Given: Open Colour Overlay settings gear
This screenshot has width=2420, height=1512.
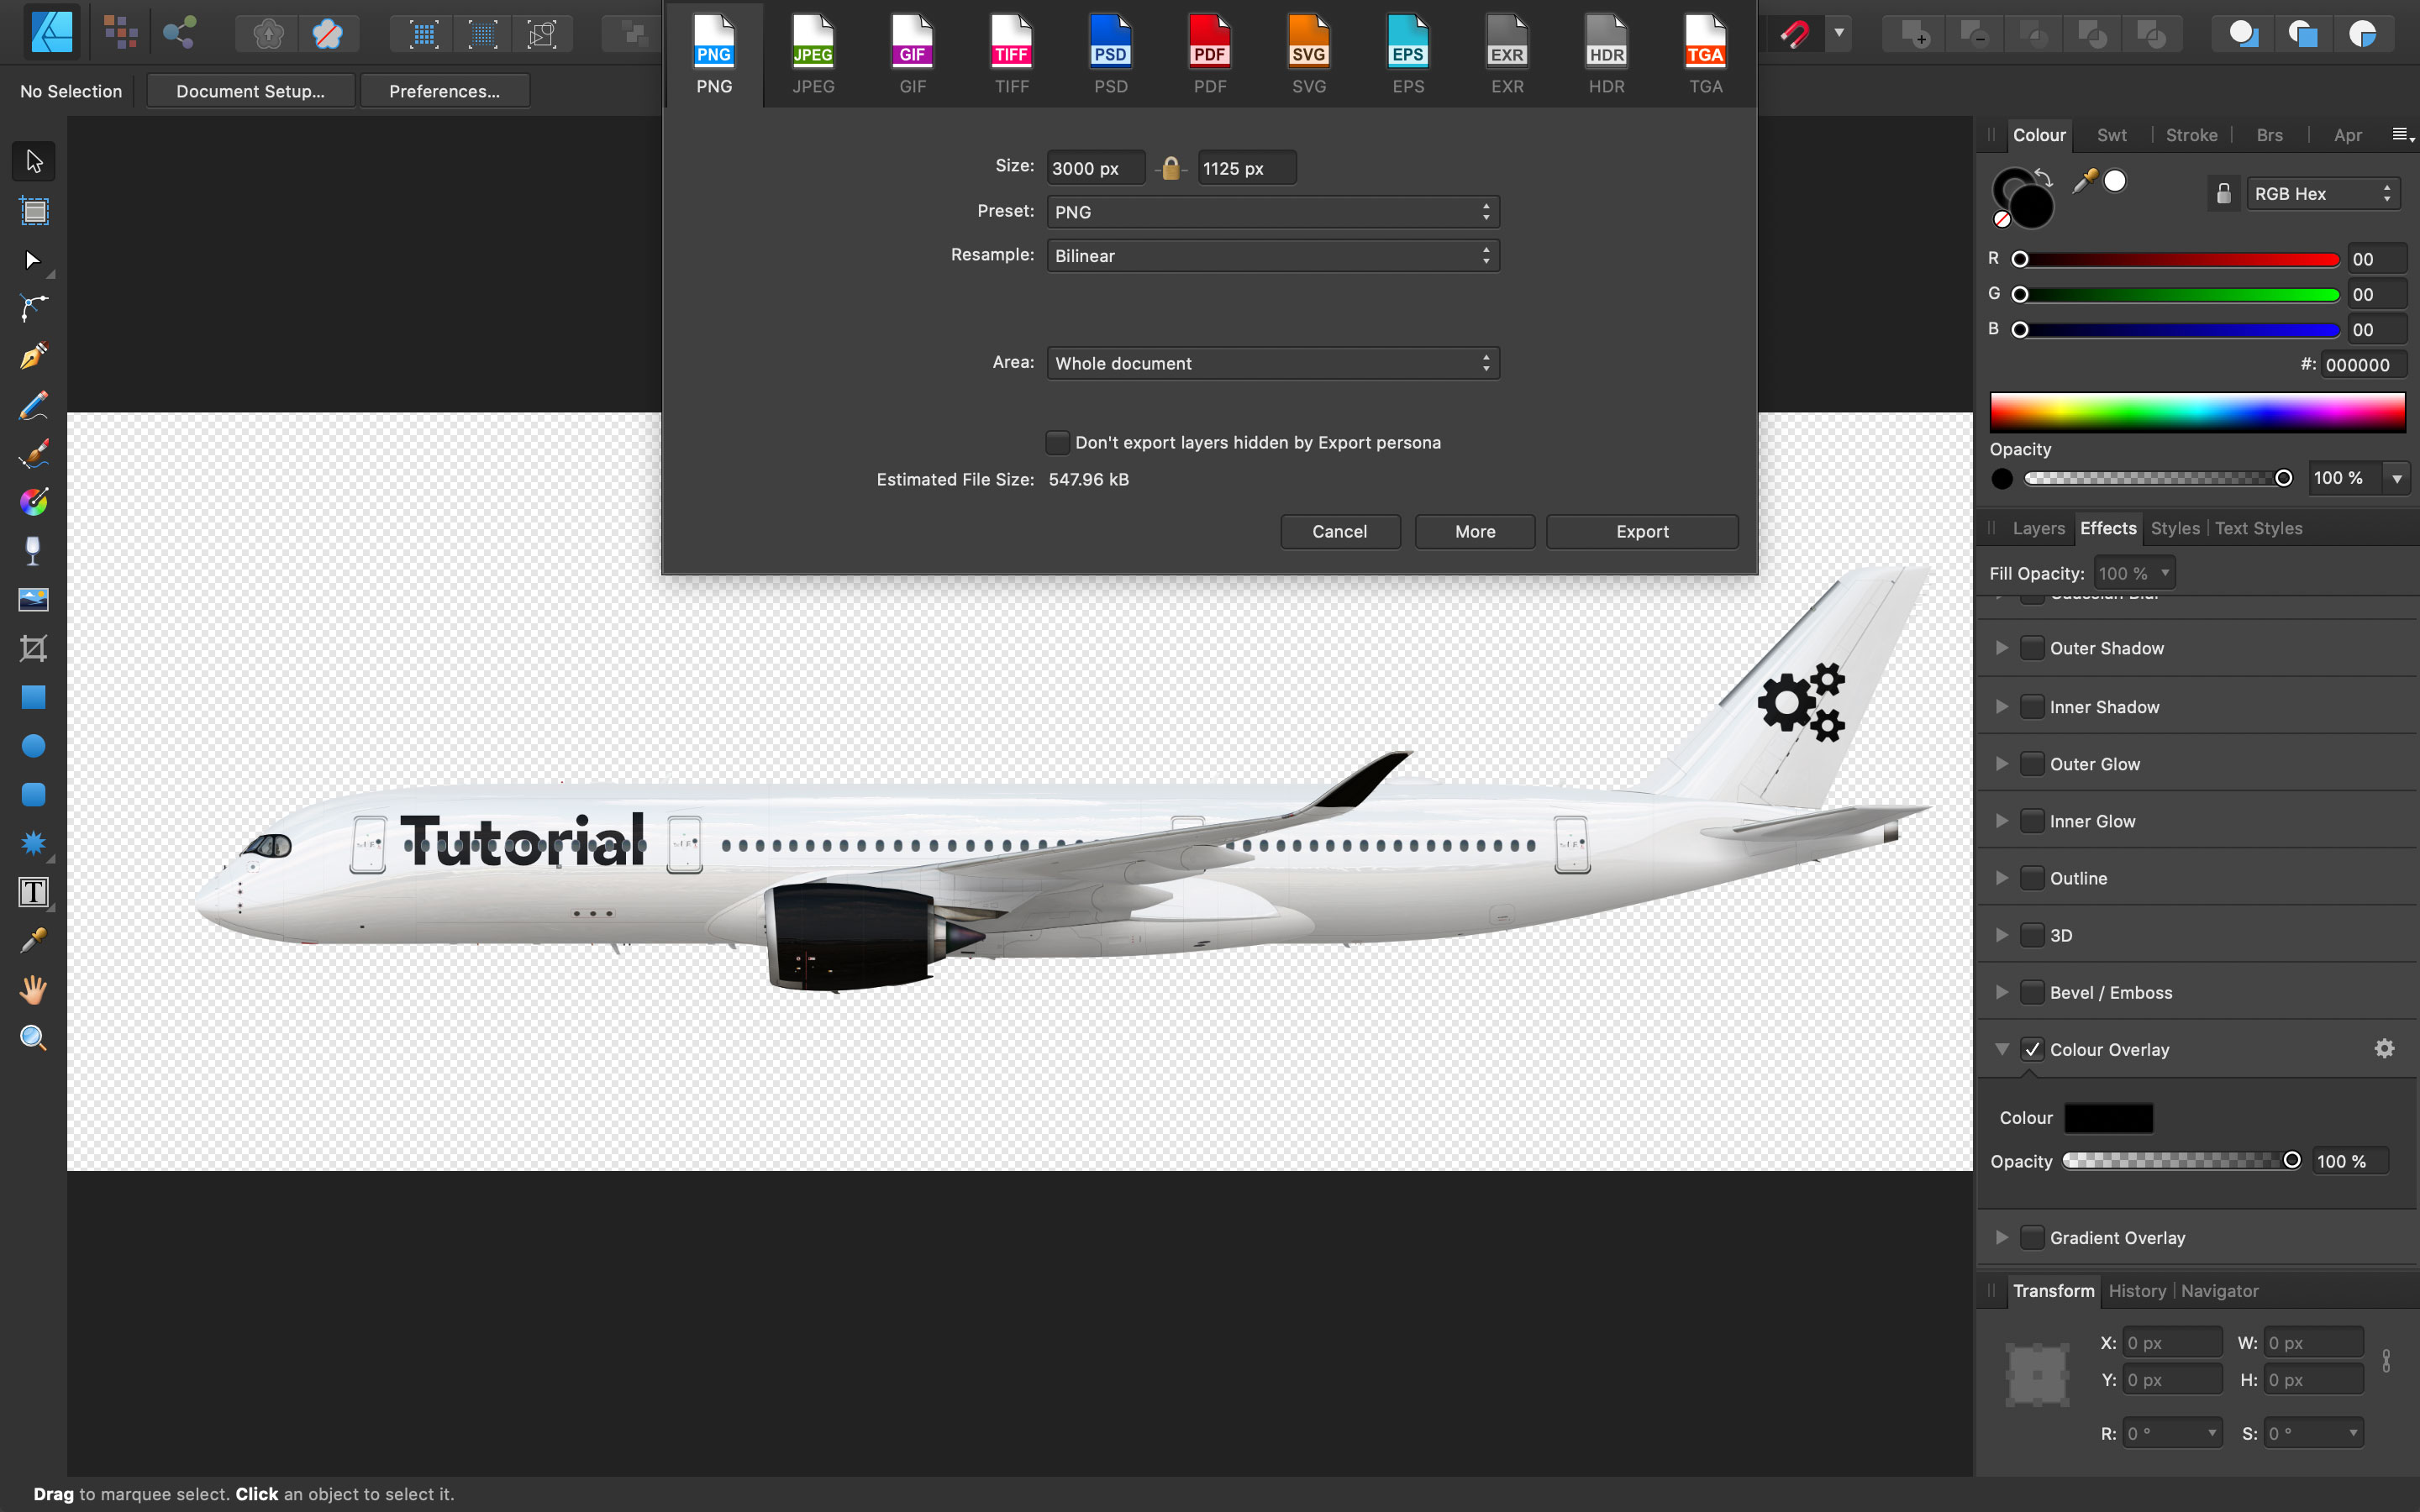Looking at the screenshot, I should pos(2384,1048).
